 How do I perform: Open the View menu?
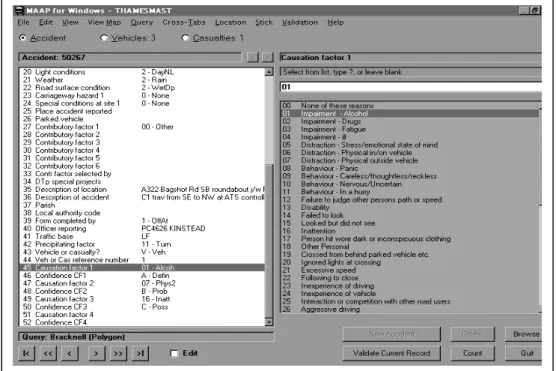coord(70,22)
